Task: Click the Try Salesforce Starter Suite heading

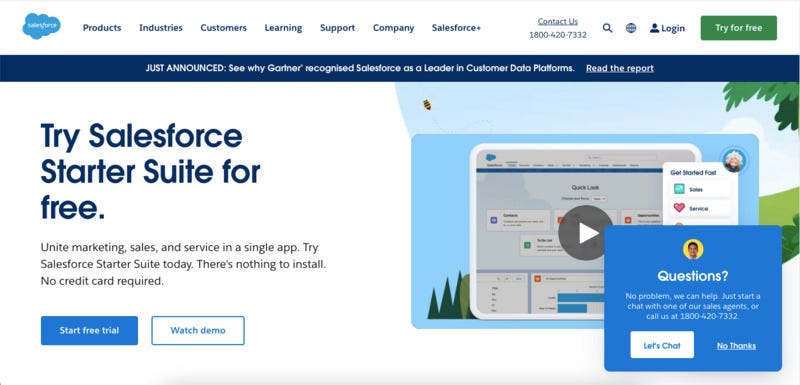Action: pos(151,171)
